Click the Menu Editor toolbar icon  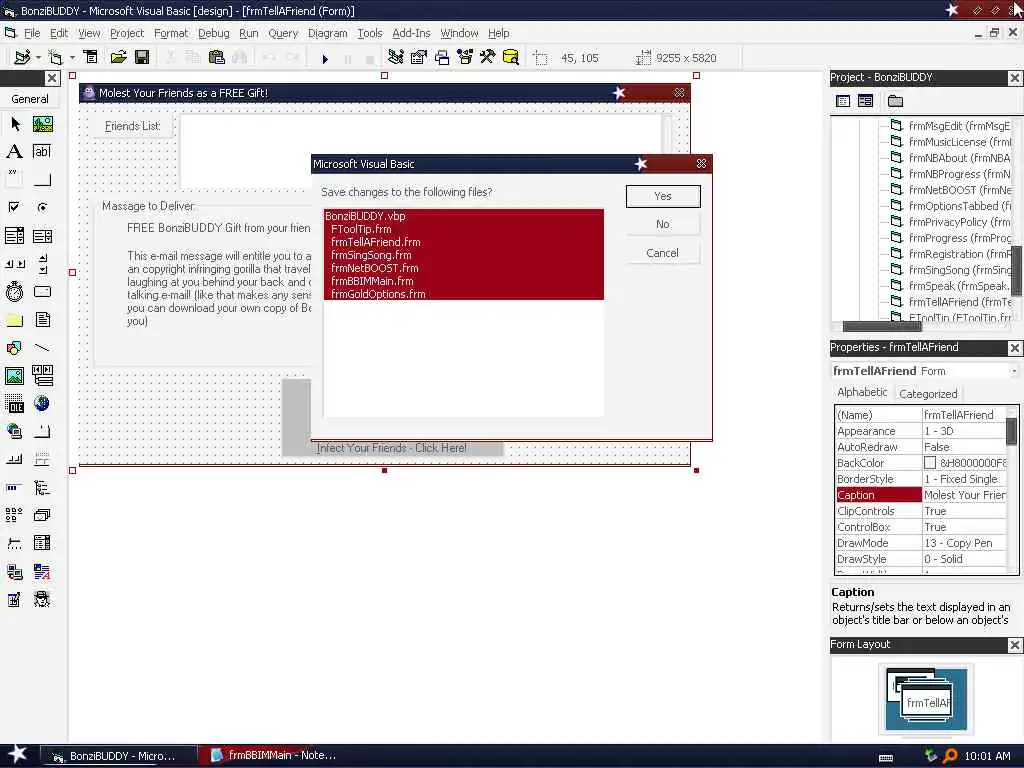pyautogui.click(x=91, y=57)
